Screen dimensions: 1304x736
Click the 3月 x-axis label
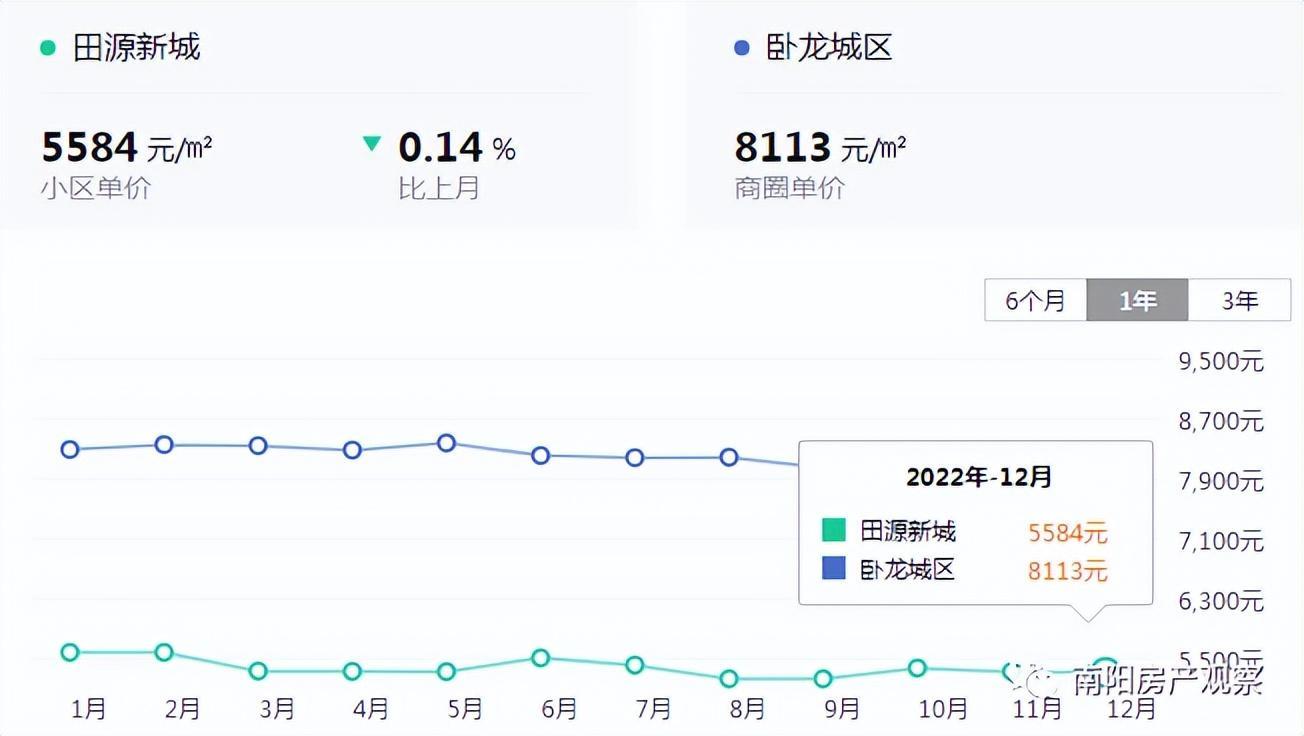277,709
